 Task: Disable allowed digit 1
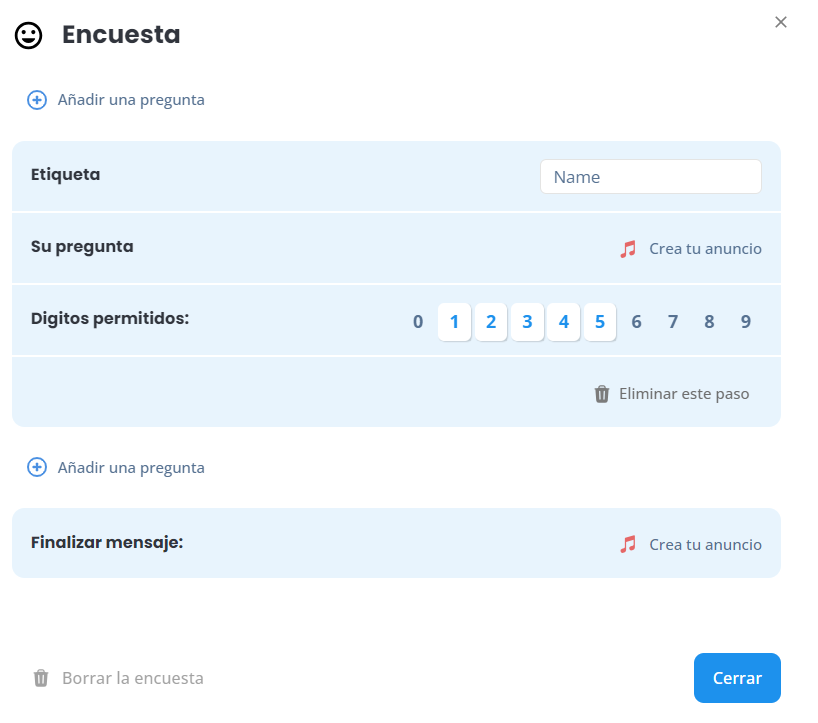click(454, 322)
